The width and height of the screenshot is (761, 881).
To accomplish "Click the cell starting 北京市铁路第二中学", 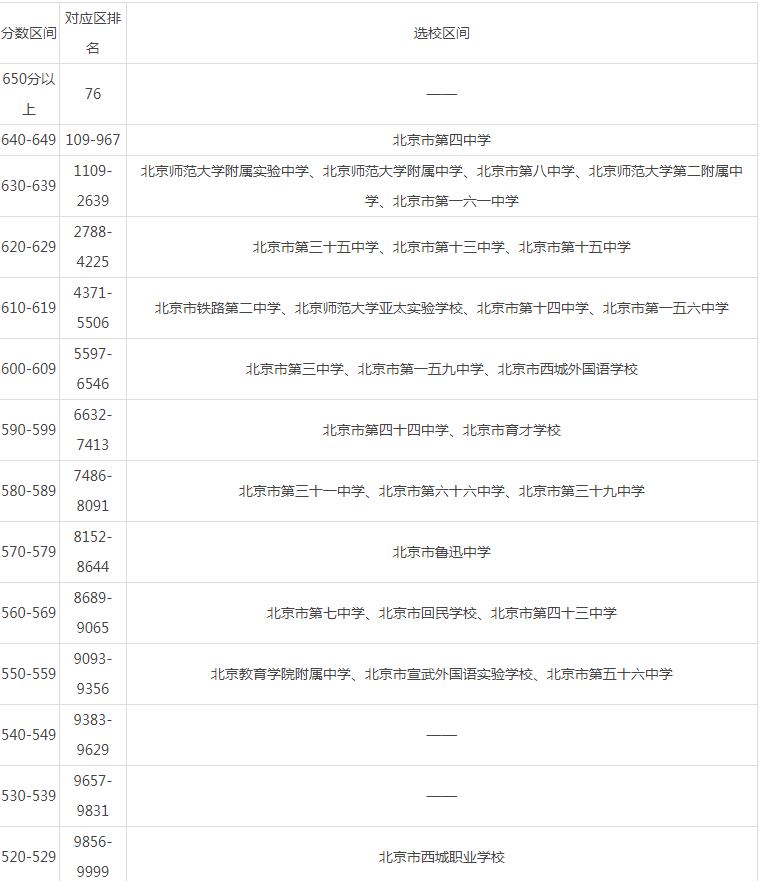I will click(x=442, y=308).
